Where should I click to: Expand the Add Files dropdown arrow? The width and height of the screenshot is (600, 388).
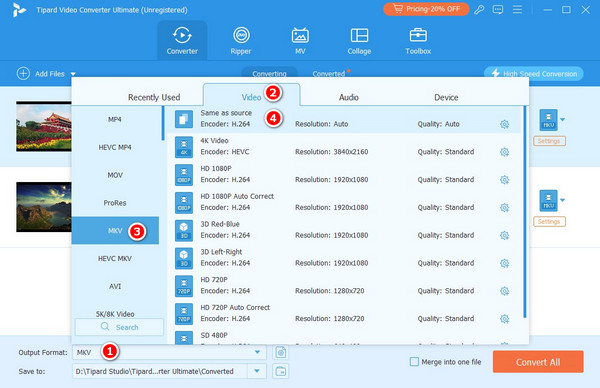[73, 74]
